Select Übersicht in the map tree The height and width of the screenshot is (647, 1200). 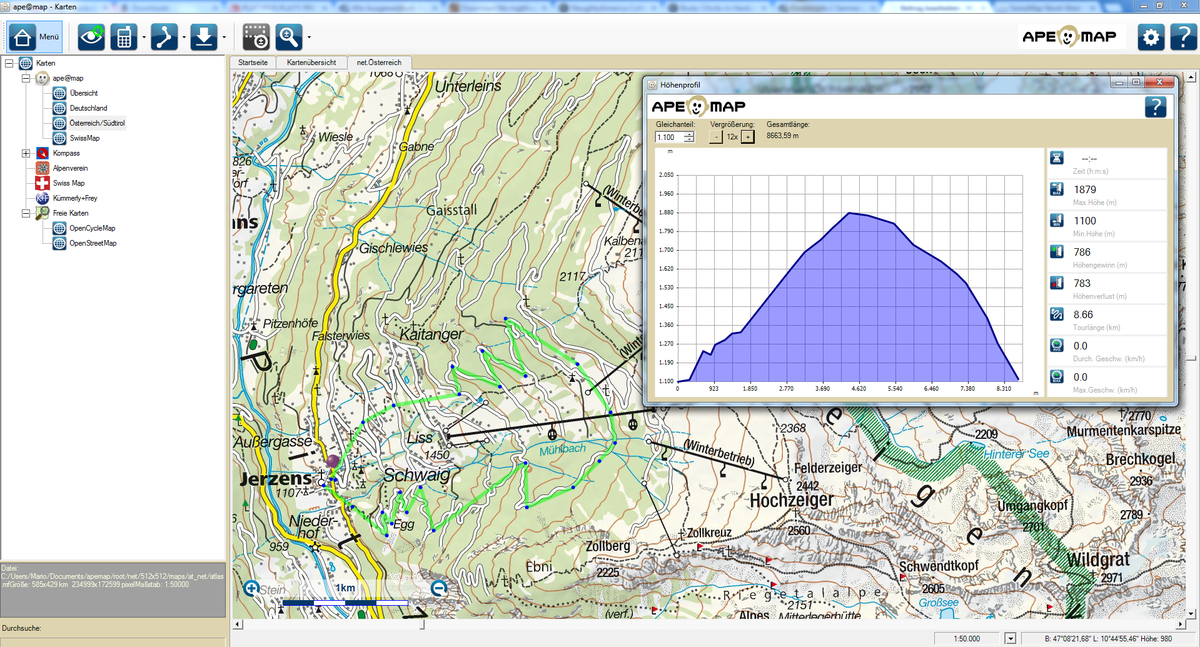tap(84, 93)
